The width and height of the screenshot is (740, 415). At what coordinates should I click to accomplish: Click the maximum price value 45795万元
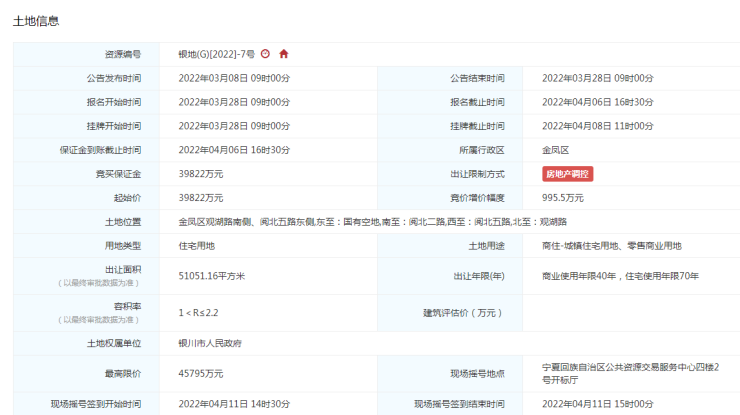click(201, 373)
